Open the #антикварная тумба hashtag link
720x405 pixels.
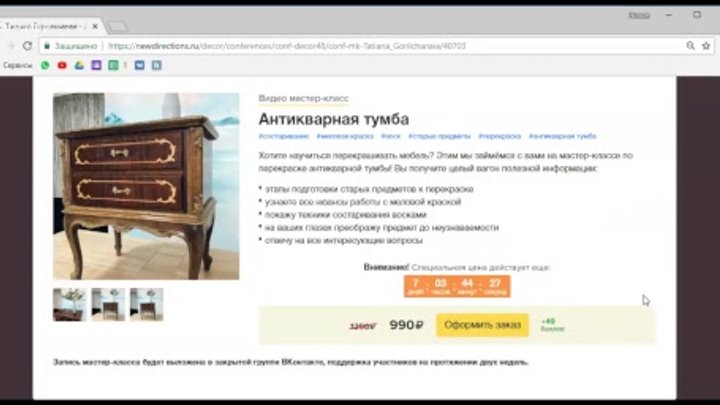pos(562,136)
